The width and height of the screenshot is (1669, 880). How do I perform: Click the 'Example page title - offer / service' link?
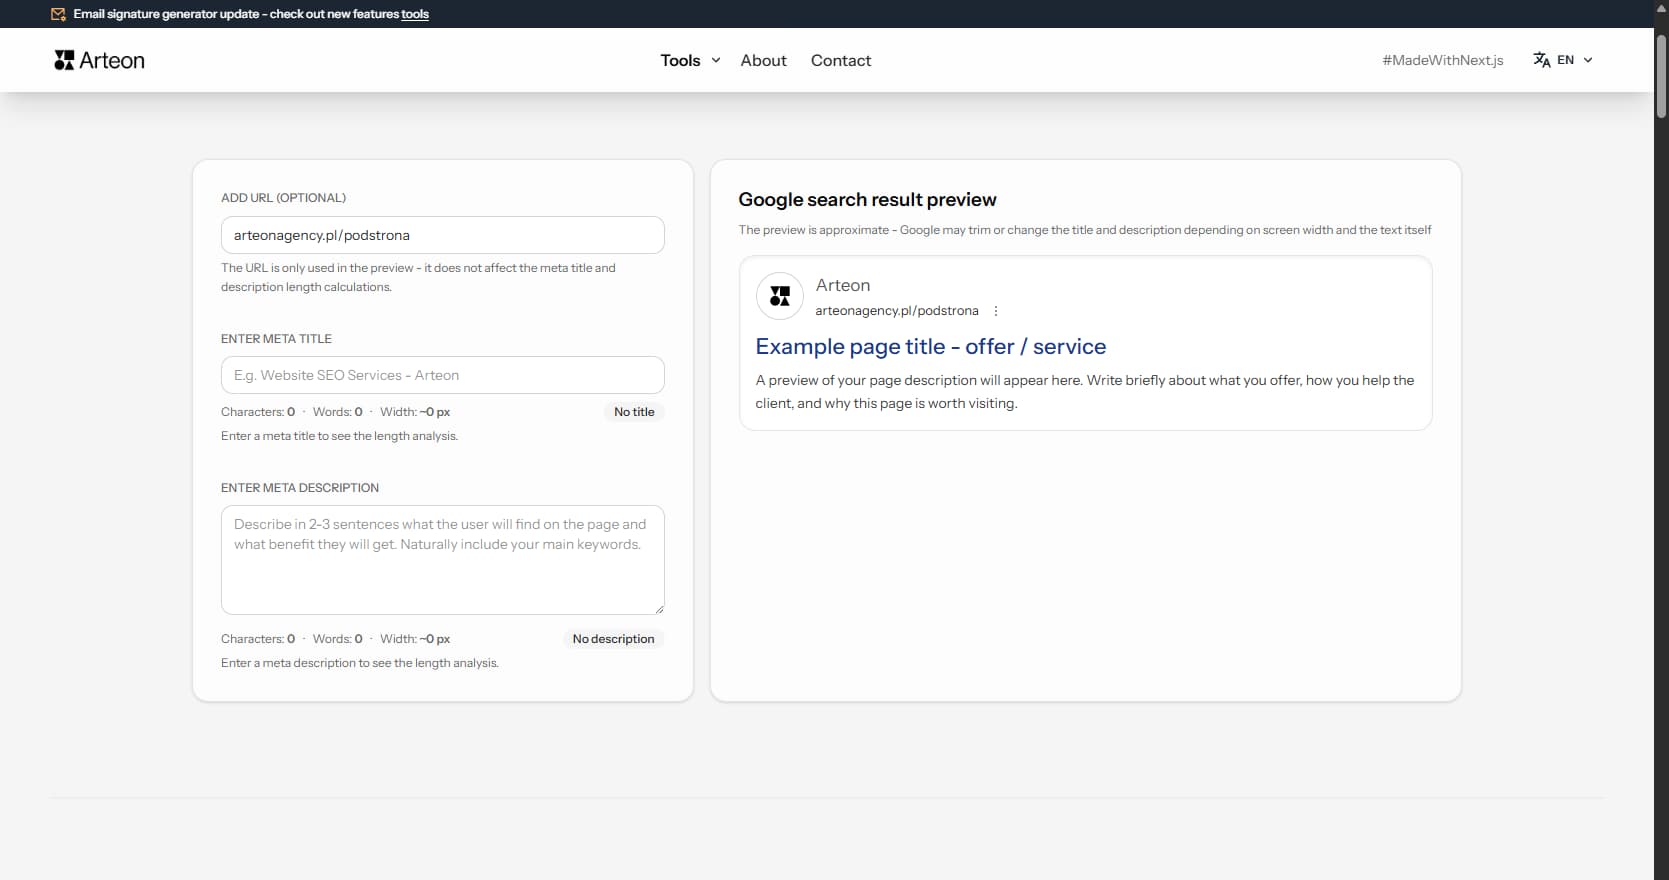pyautogui.click(x=931, y=346)
